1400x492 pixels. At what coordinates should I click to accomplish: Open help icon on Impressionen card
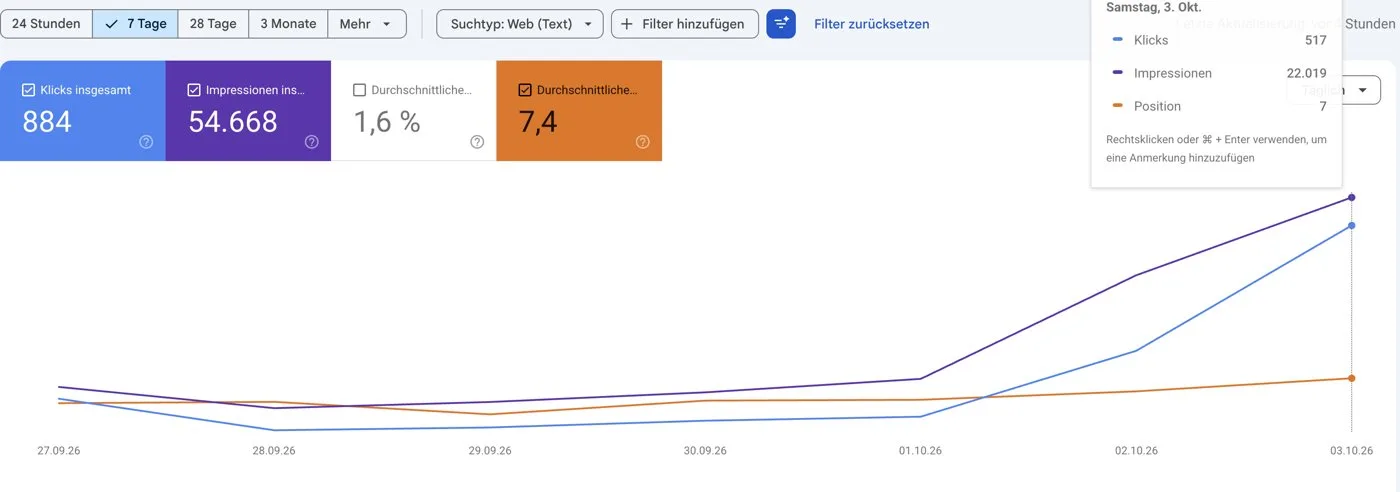[311, 142]
